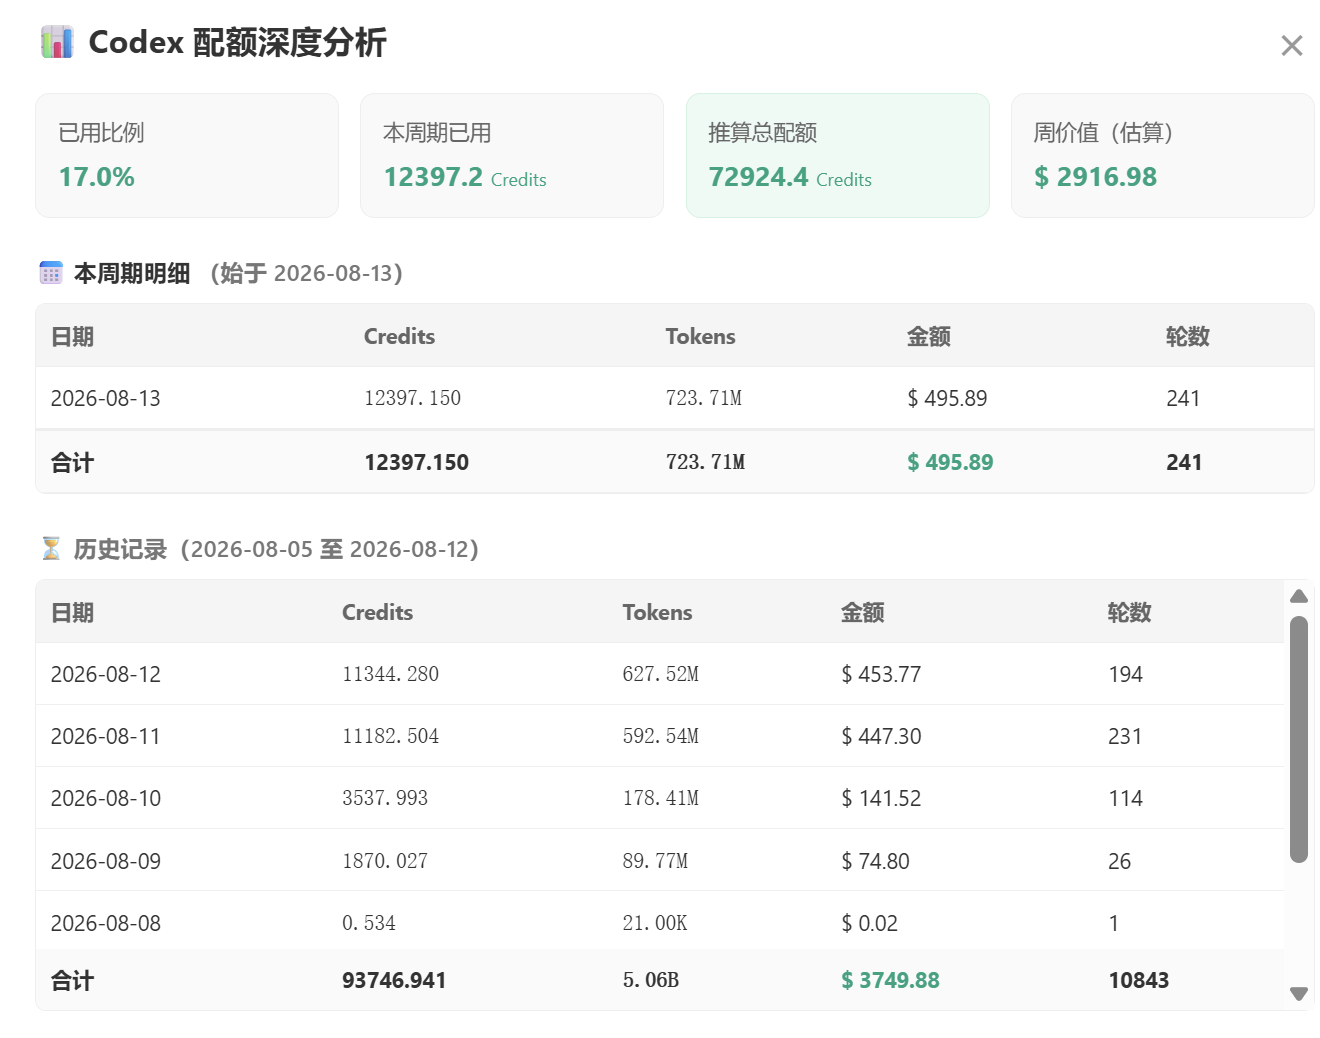The width and height of the screenshot is (1320, 1038).
Task: Click the history table scrollbar up arrow
Action: point(1299,596)
